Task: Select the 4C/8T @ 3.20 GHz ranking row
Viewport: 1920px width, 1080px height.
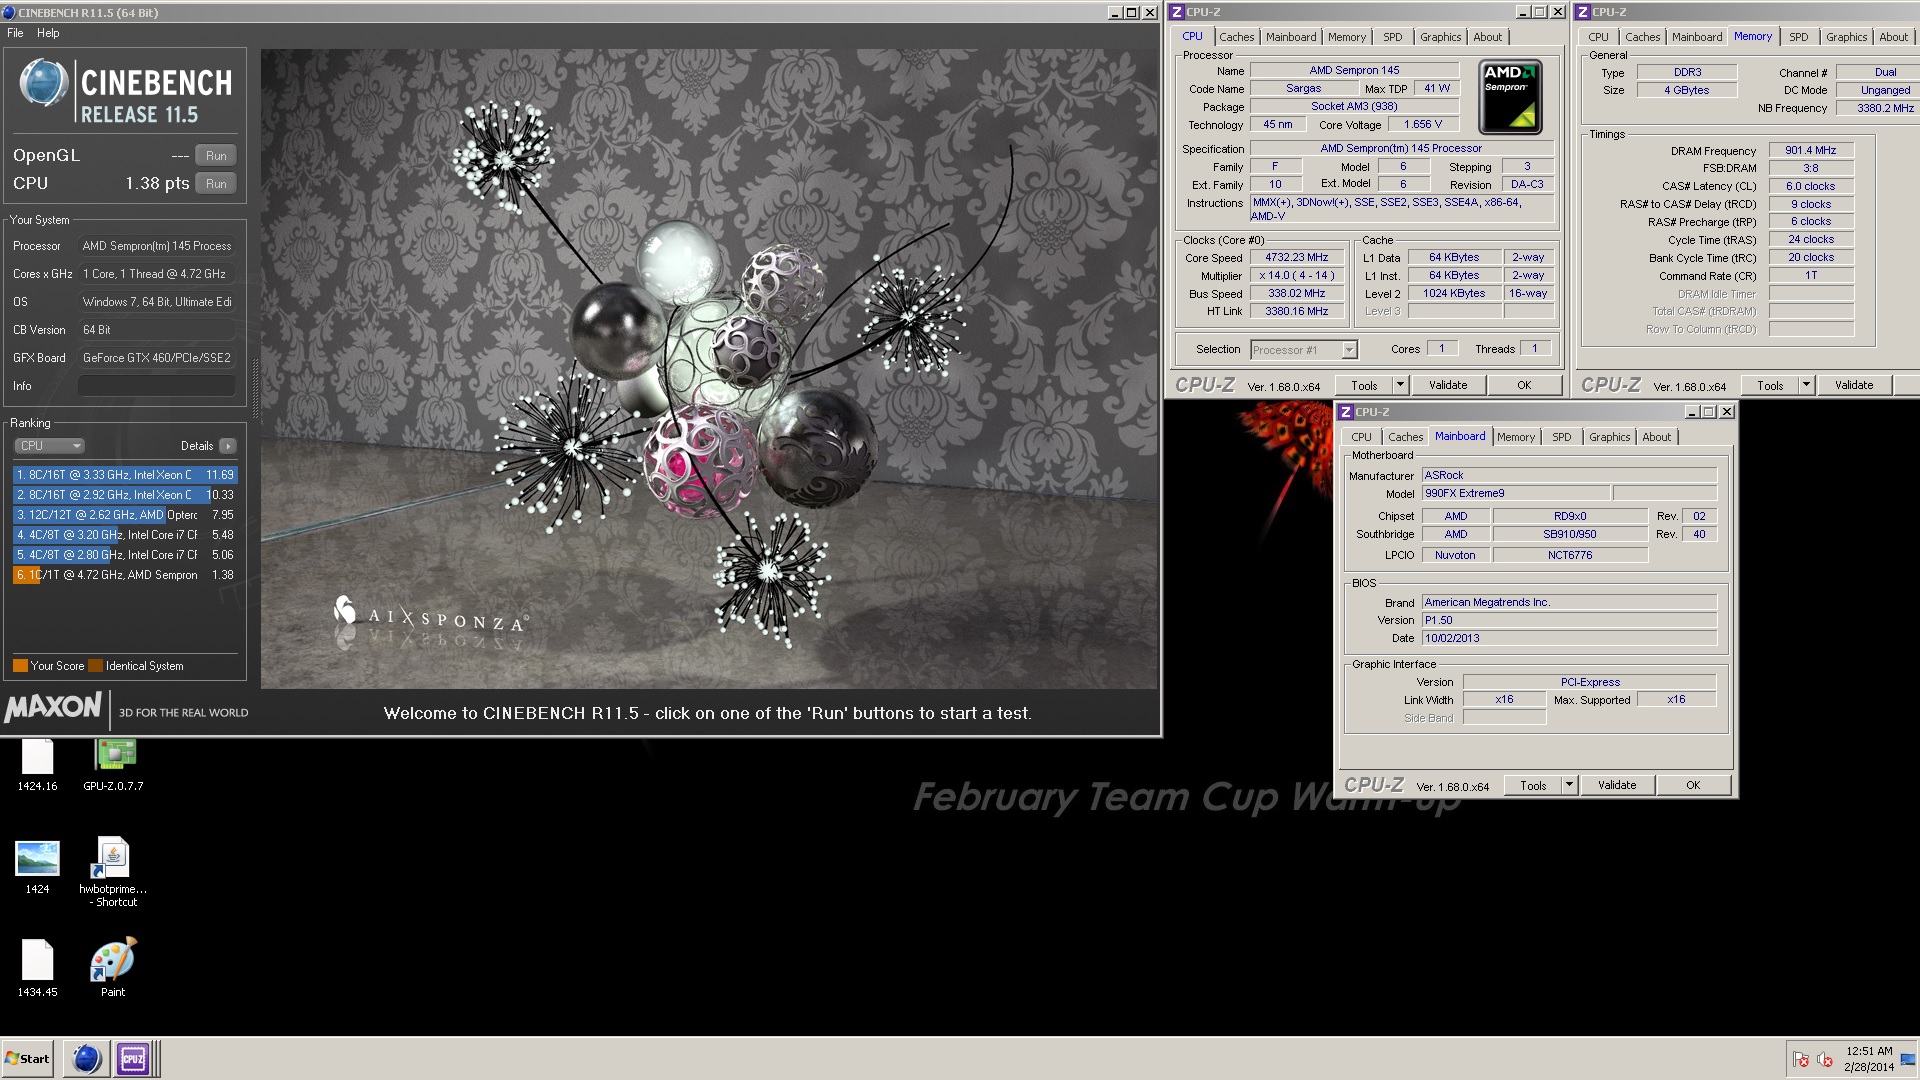Action: tap(125, 535)
